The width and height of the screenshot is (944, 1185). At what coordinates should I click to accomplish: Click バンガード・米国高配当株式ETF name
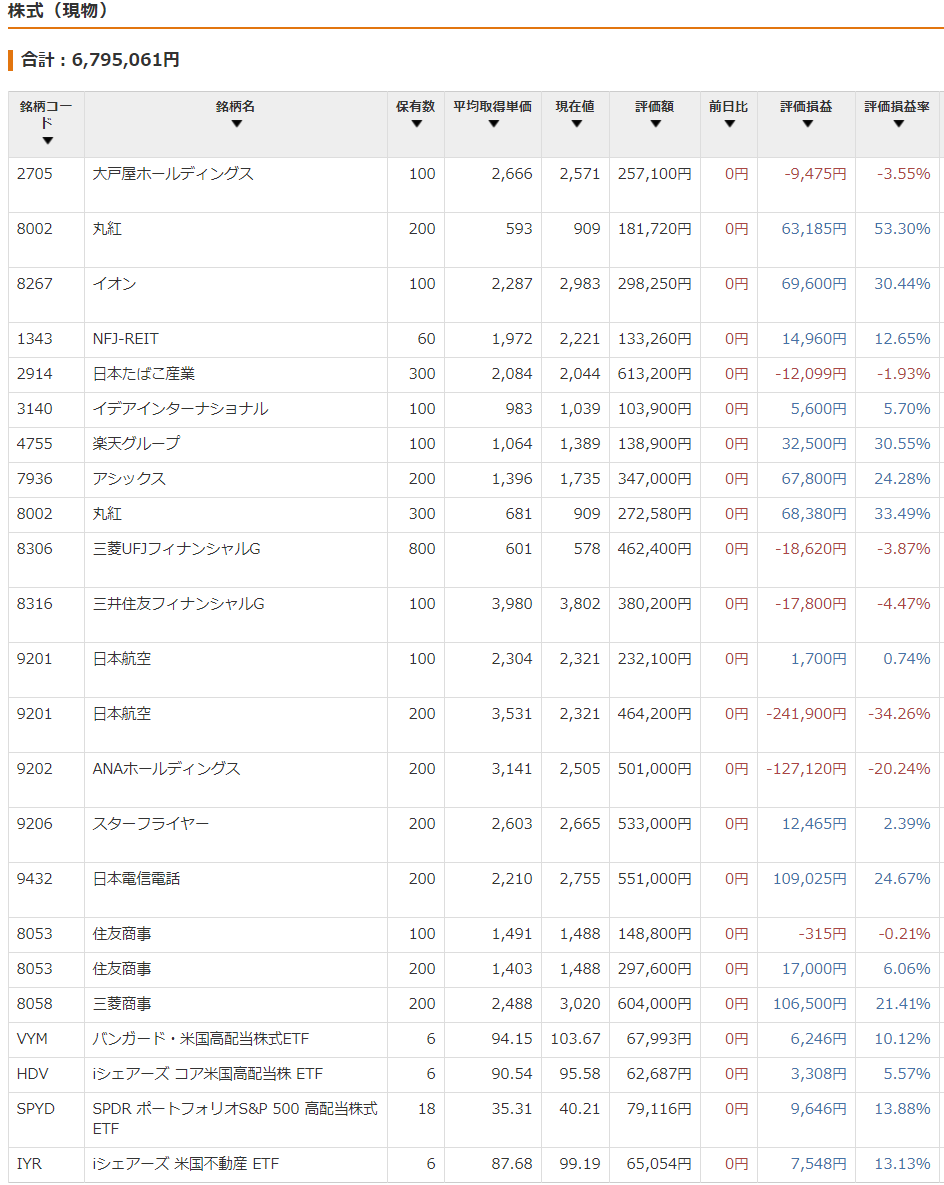pos(201,1039)
